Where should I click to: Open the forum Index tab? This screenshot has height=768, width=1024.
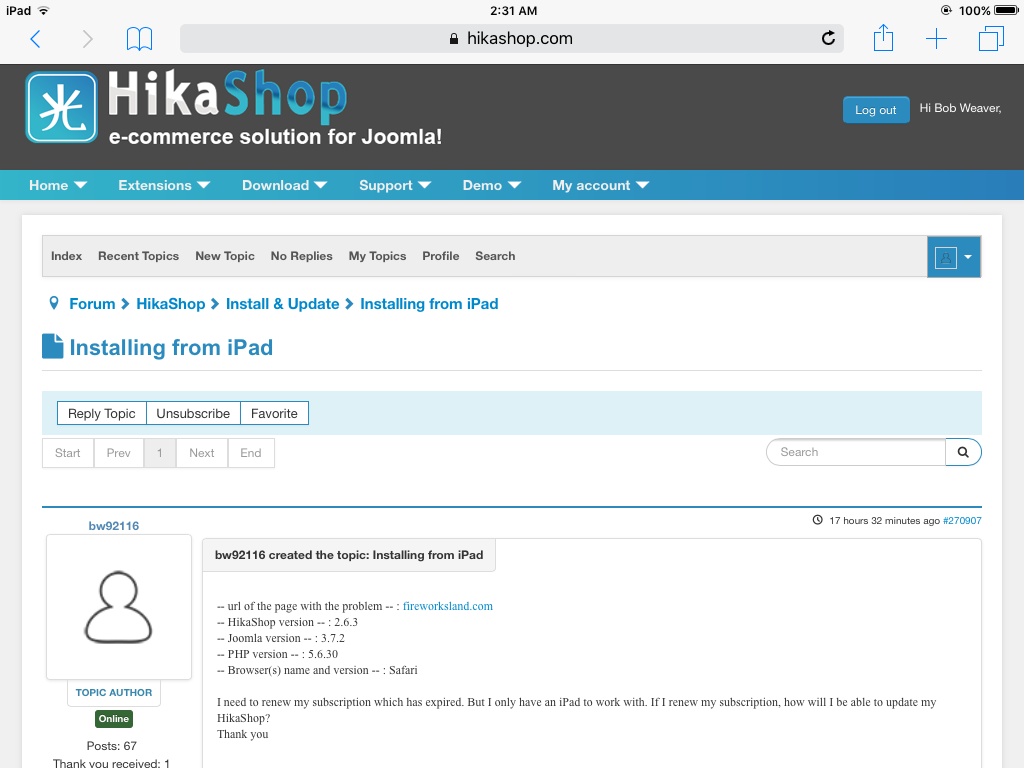67,256
